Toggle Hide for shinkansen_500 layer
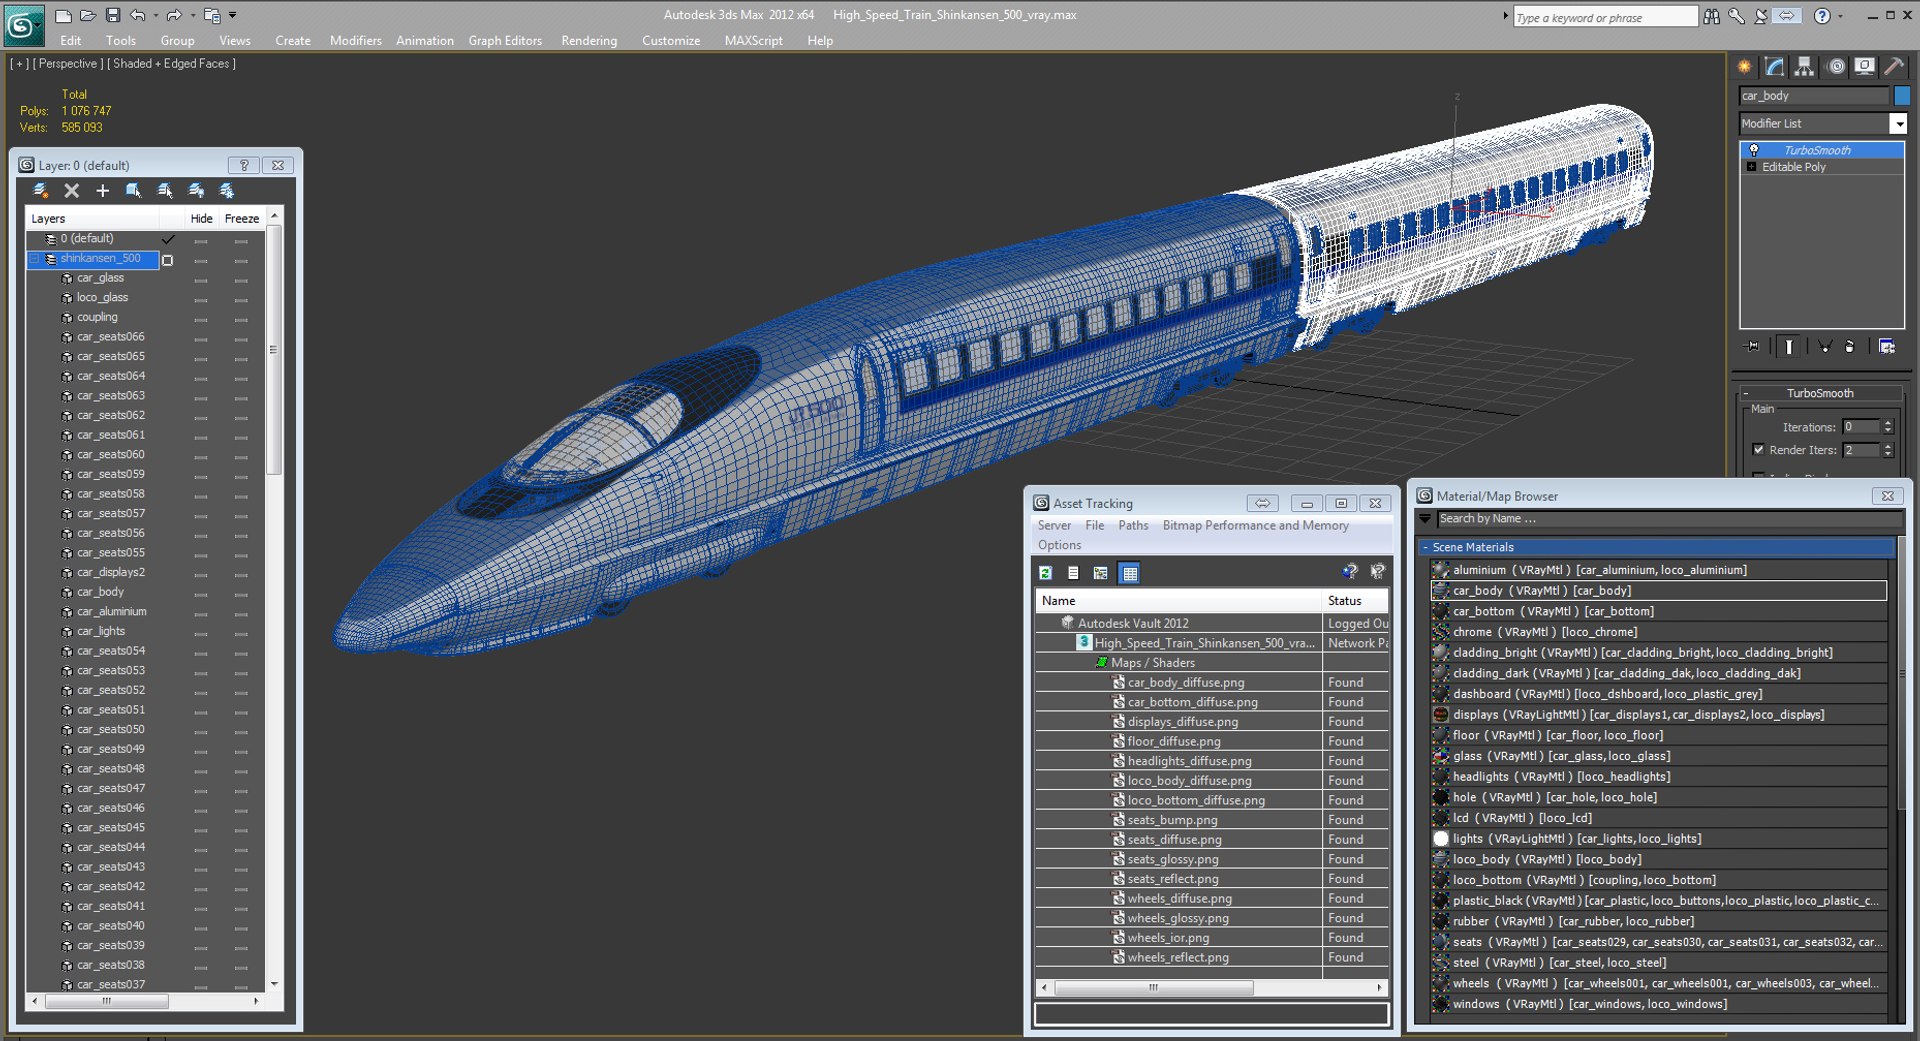 click(201, 260)
